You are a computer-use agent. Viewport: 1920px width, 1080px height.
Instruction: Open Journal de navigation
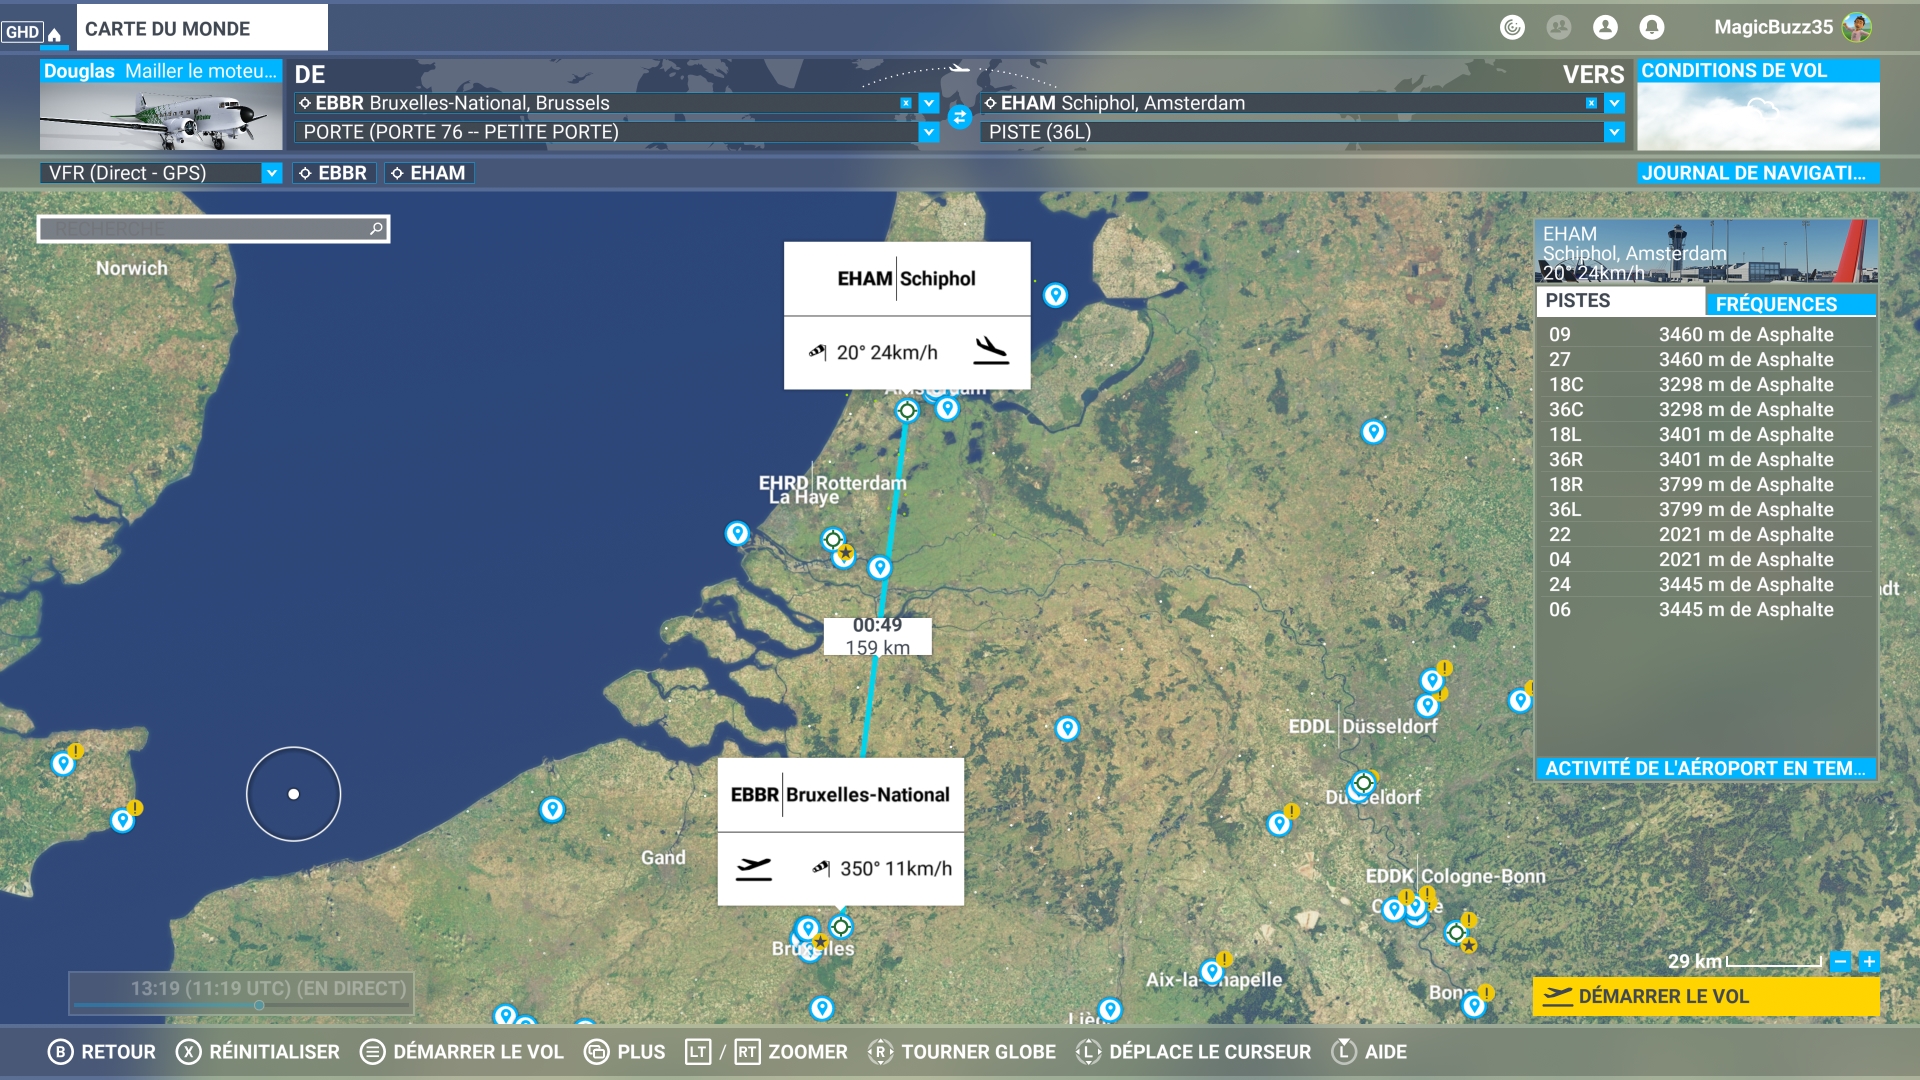(1757, 173)
